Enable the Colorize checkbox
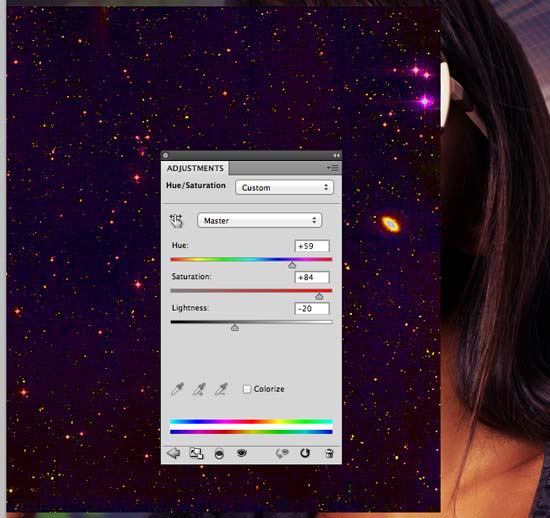The image size is (550, 518). coord(247,389)
